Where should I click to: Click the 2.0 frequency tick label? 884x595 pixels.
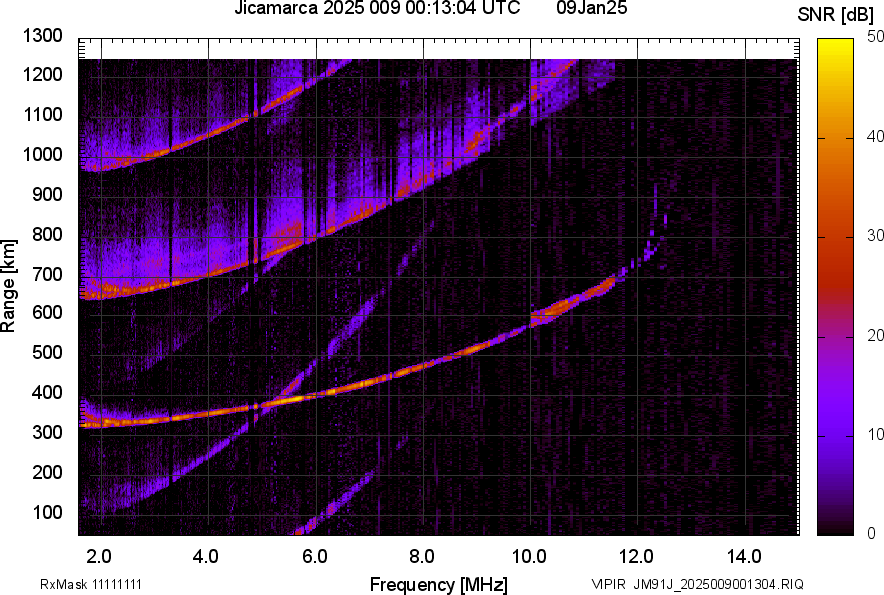pos(99,556)
